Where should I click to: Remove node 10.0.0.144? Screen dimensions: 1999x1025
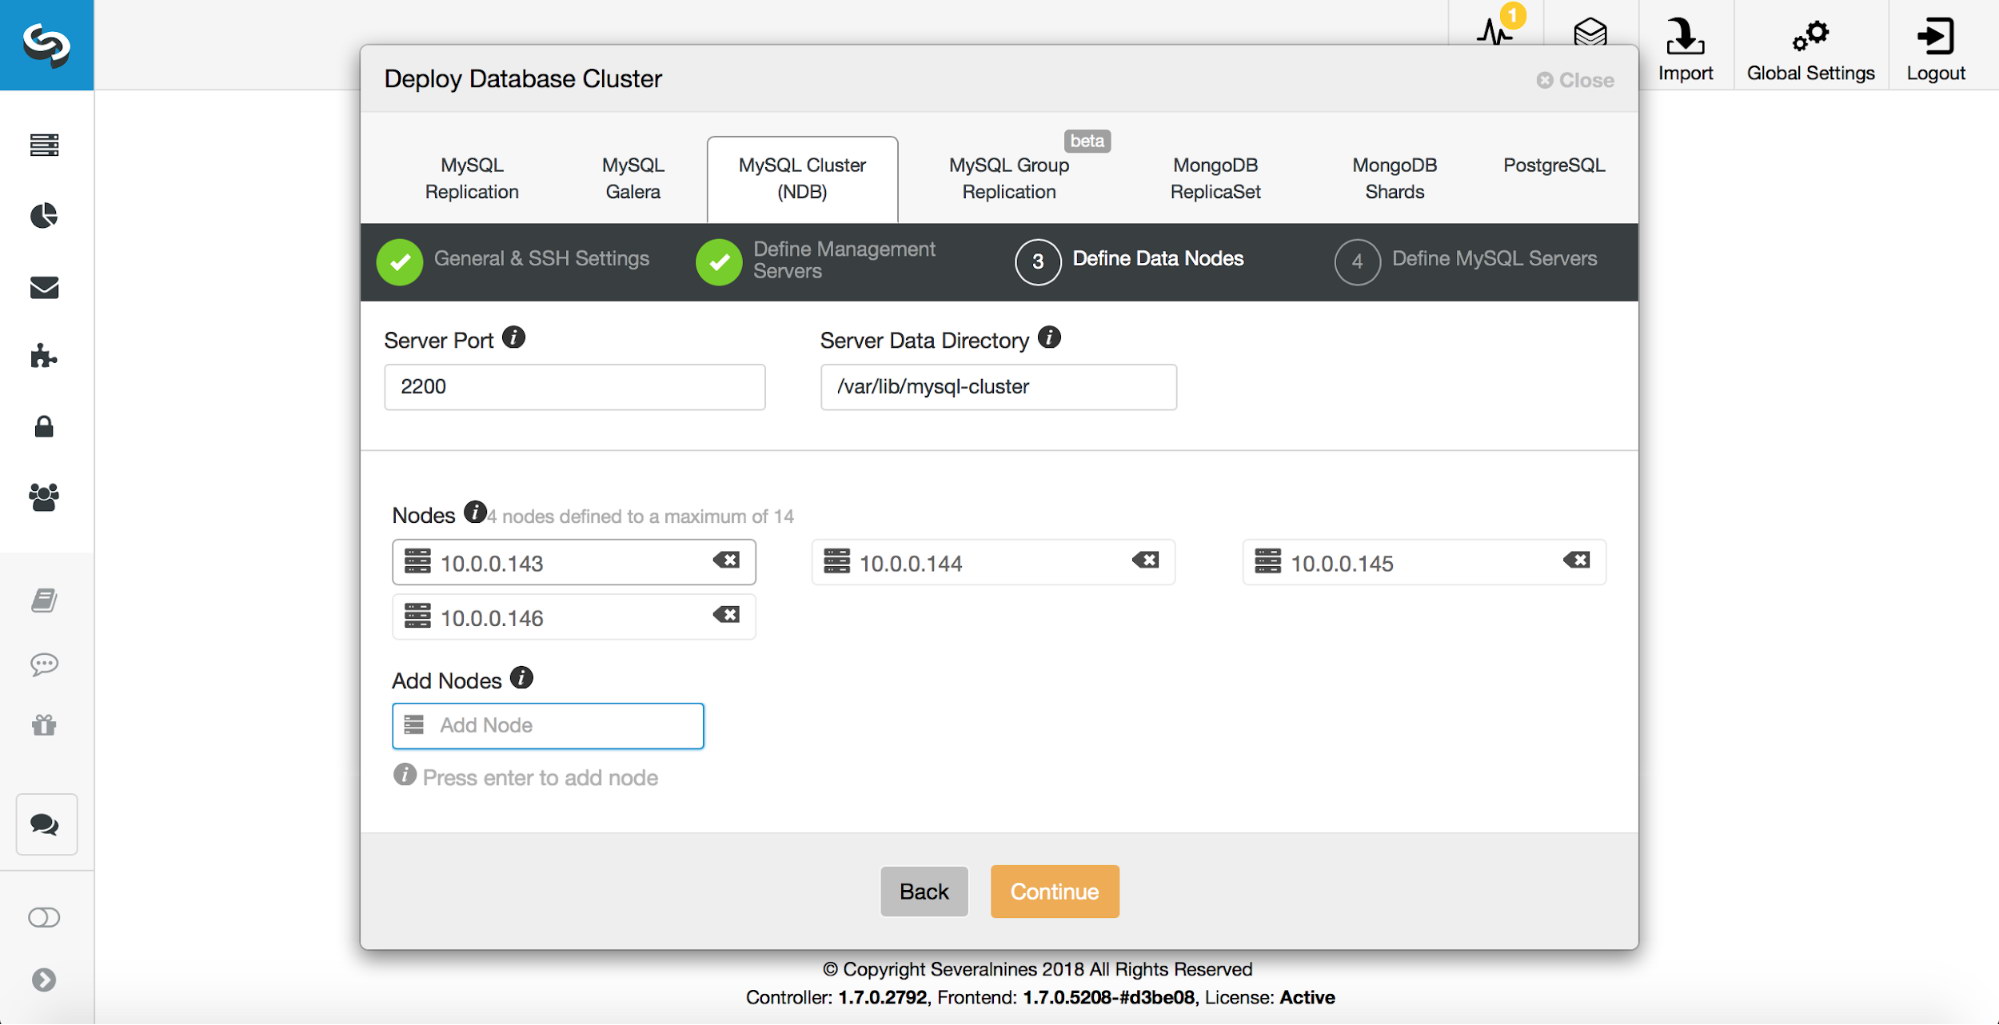pos(1145,560)
